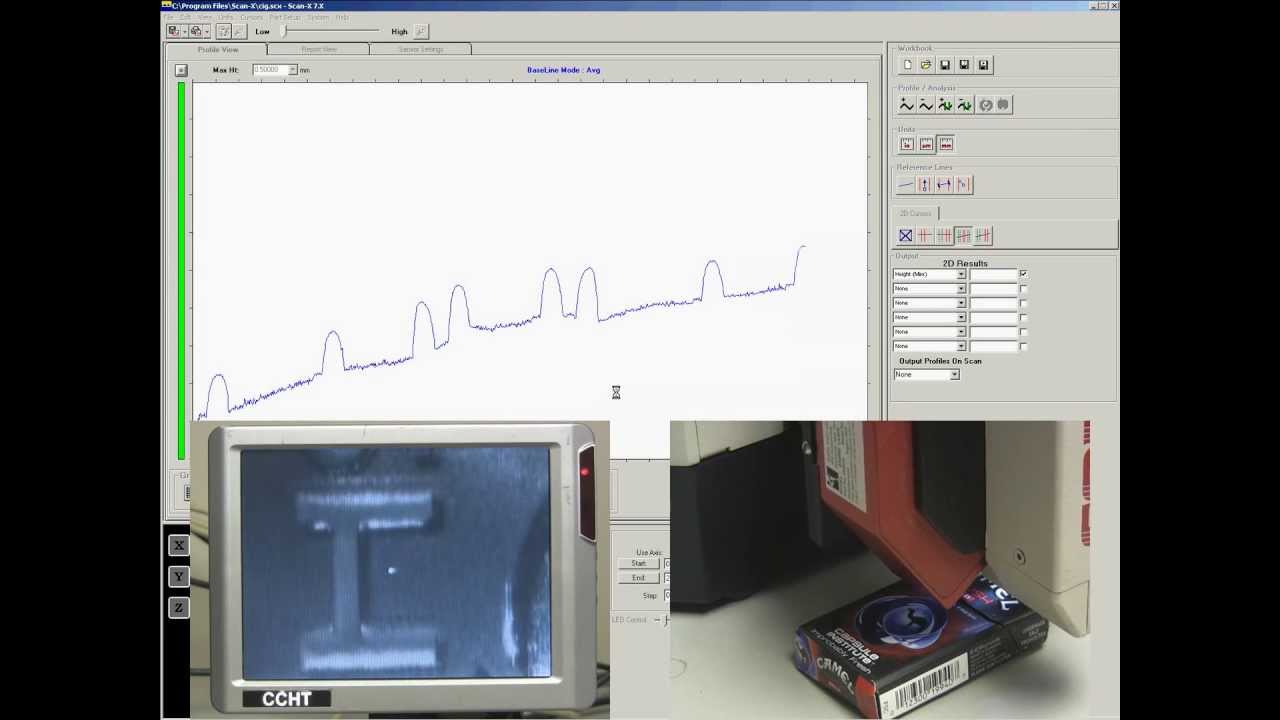Viewport: 1280px width, 720px height.
Task: Switch units to inches
Action: 907,144
